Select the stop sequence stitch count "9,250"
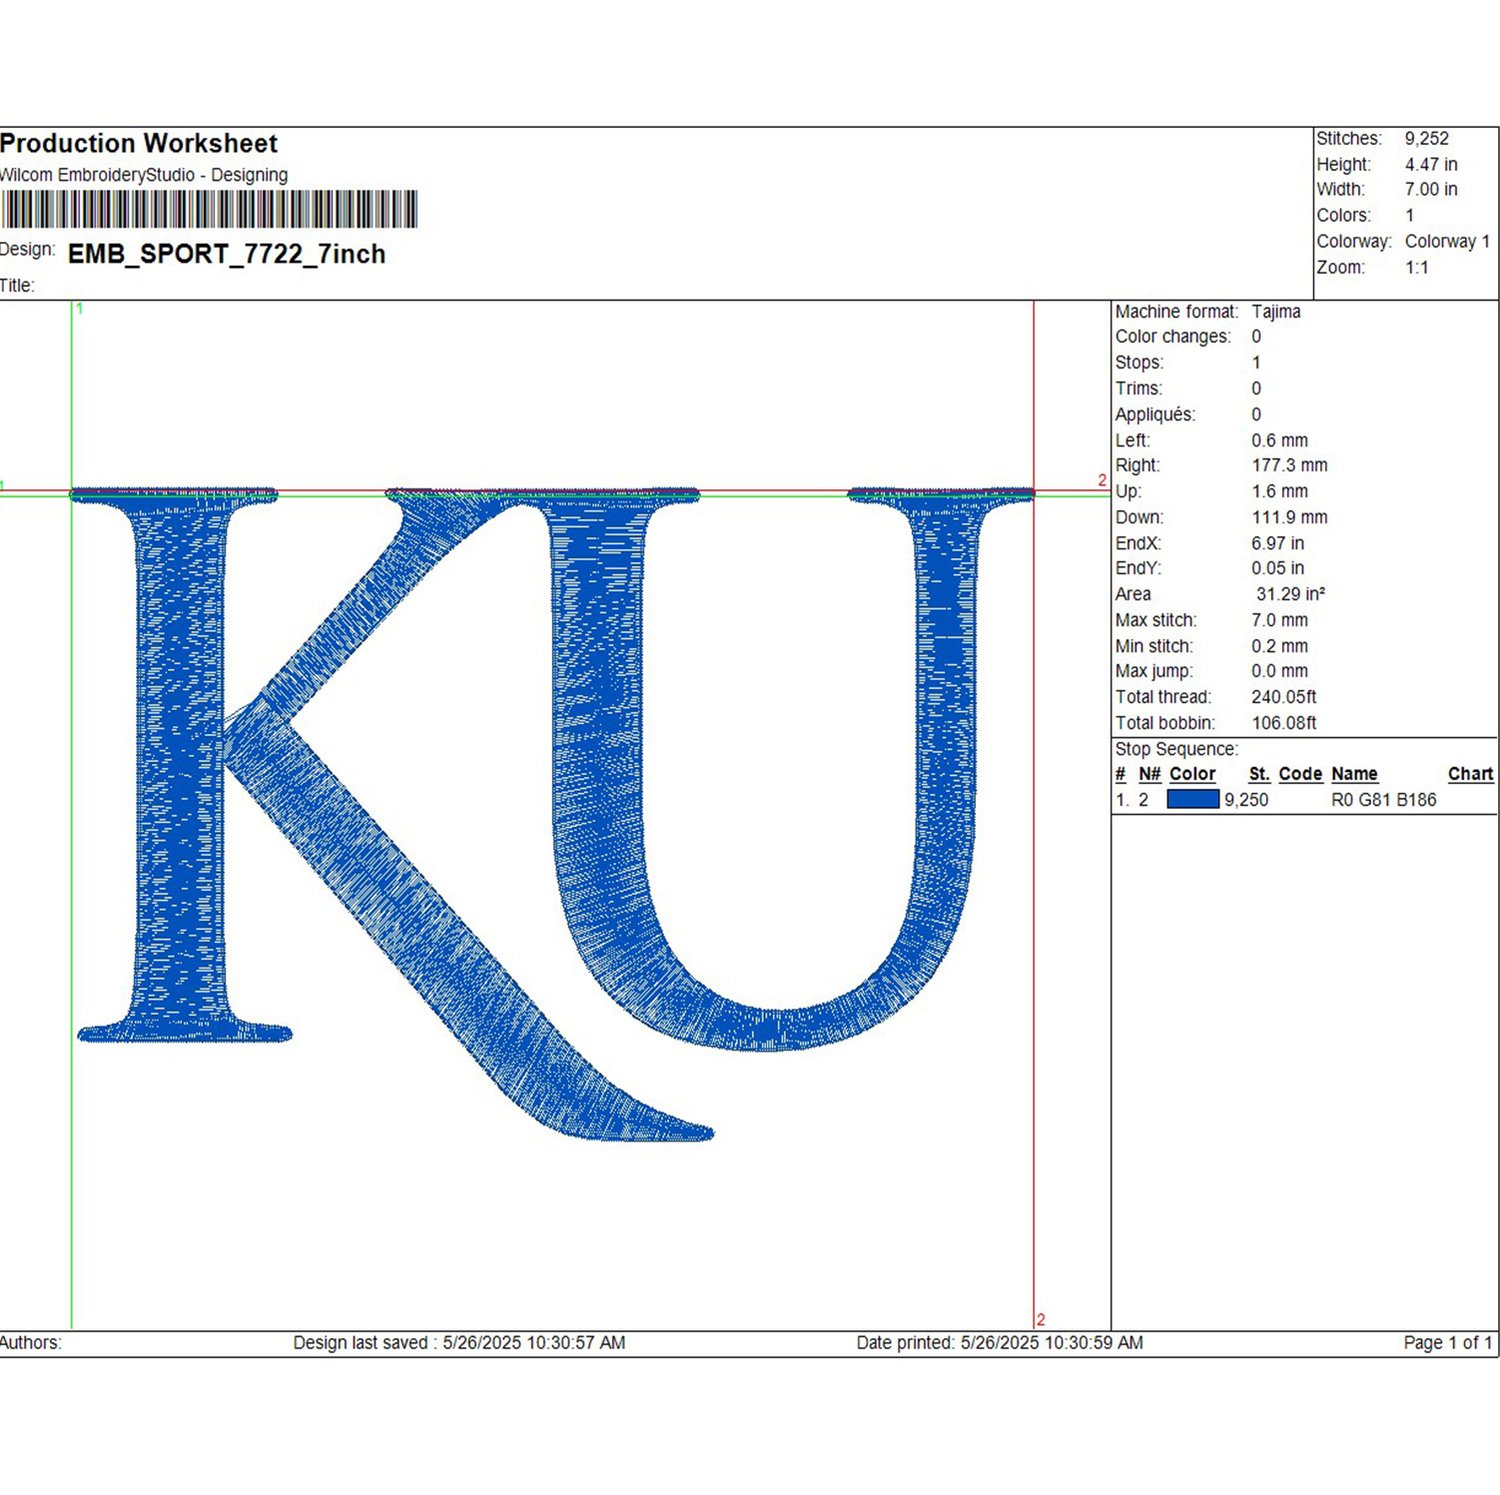 coord(1246,800)
